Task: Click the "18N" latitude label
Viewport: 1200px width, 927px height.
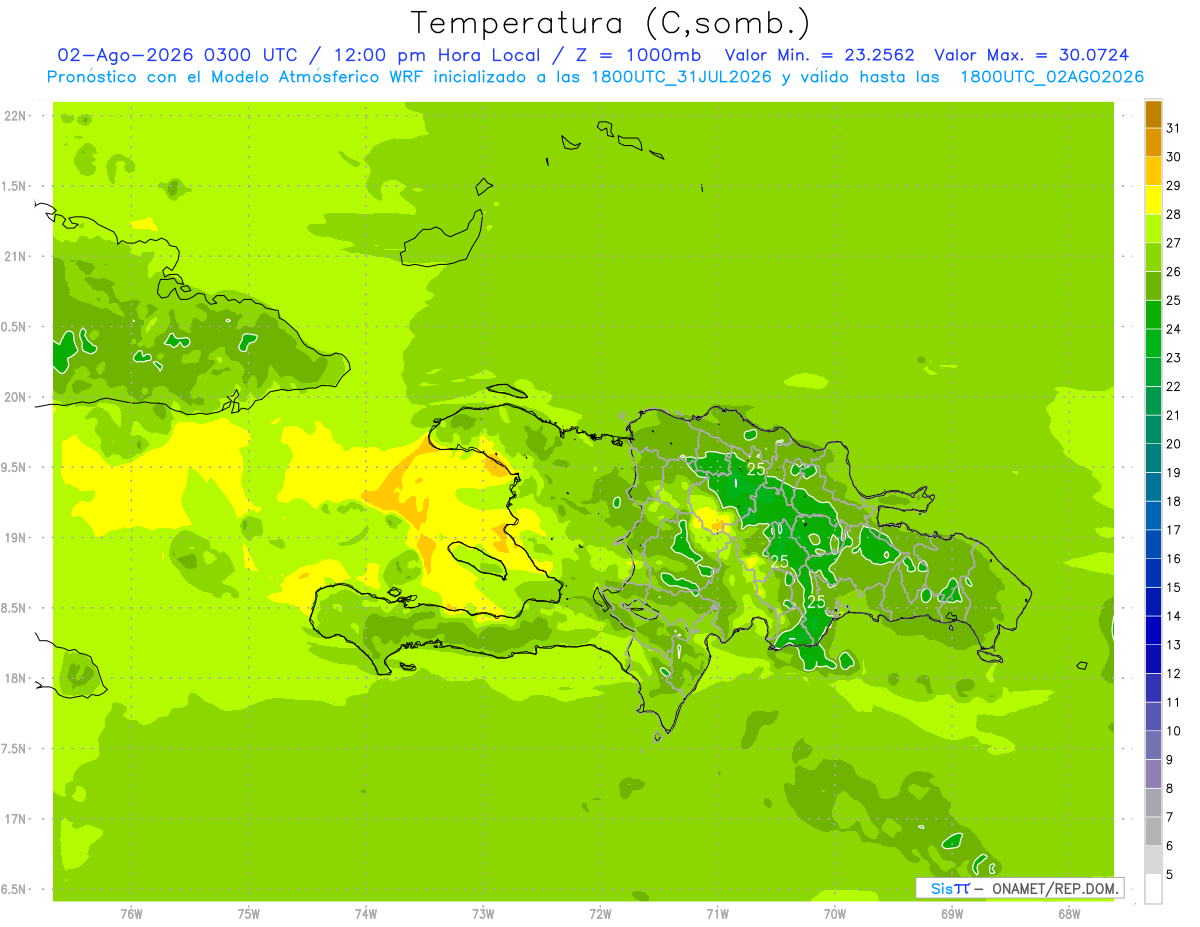Action: point(16,679)
